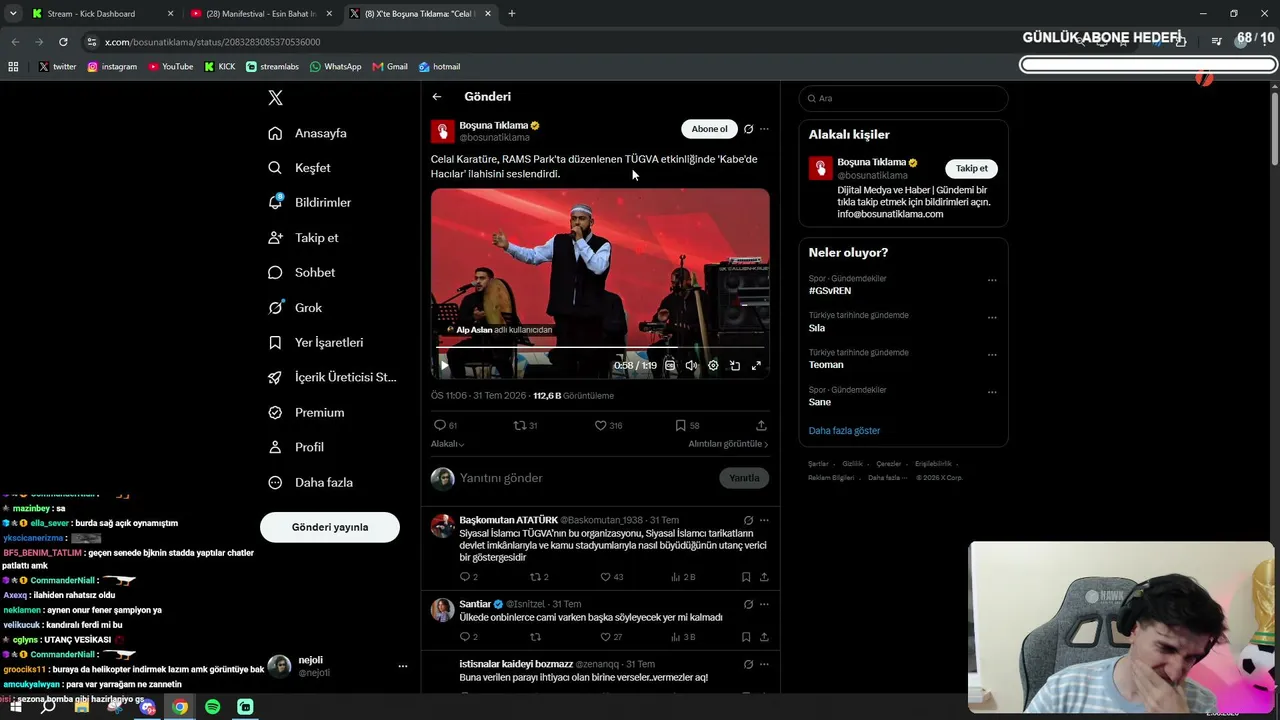Open streamlabs bookmark
1280x720 pixels.
click(272, 67)
